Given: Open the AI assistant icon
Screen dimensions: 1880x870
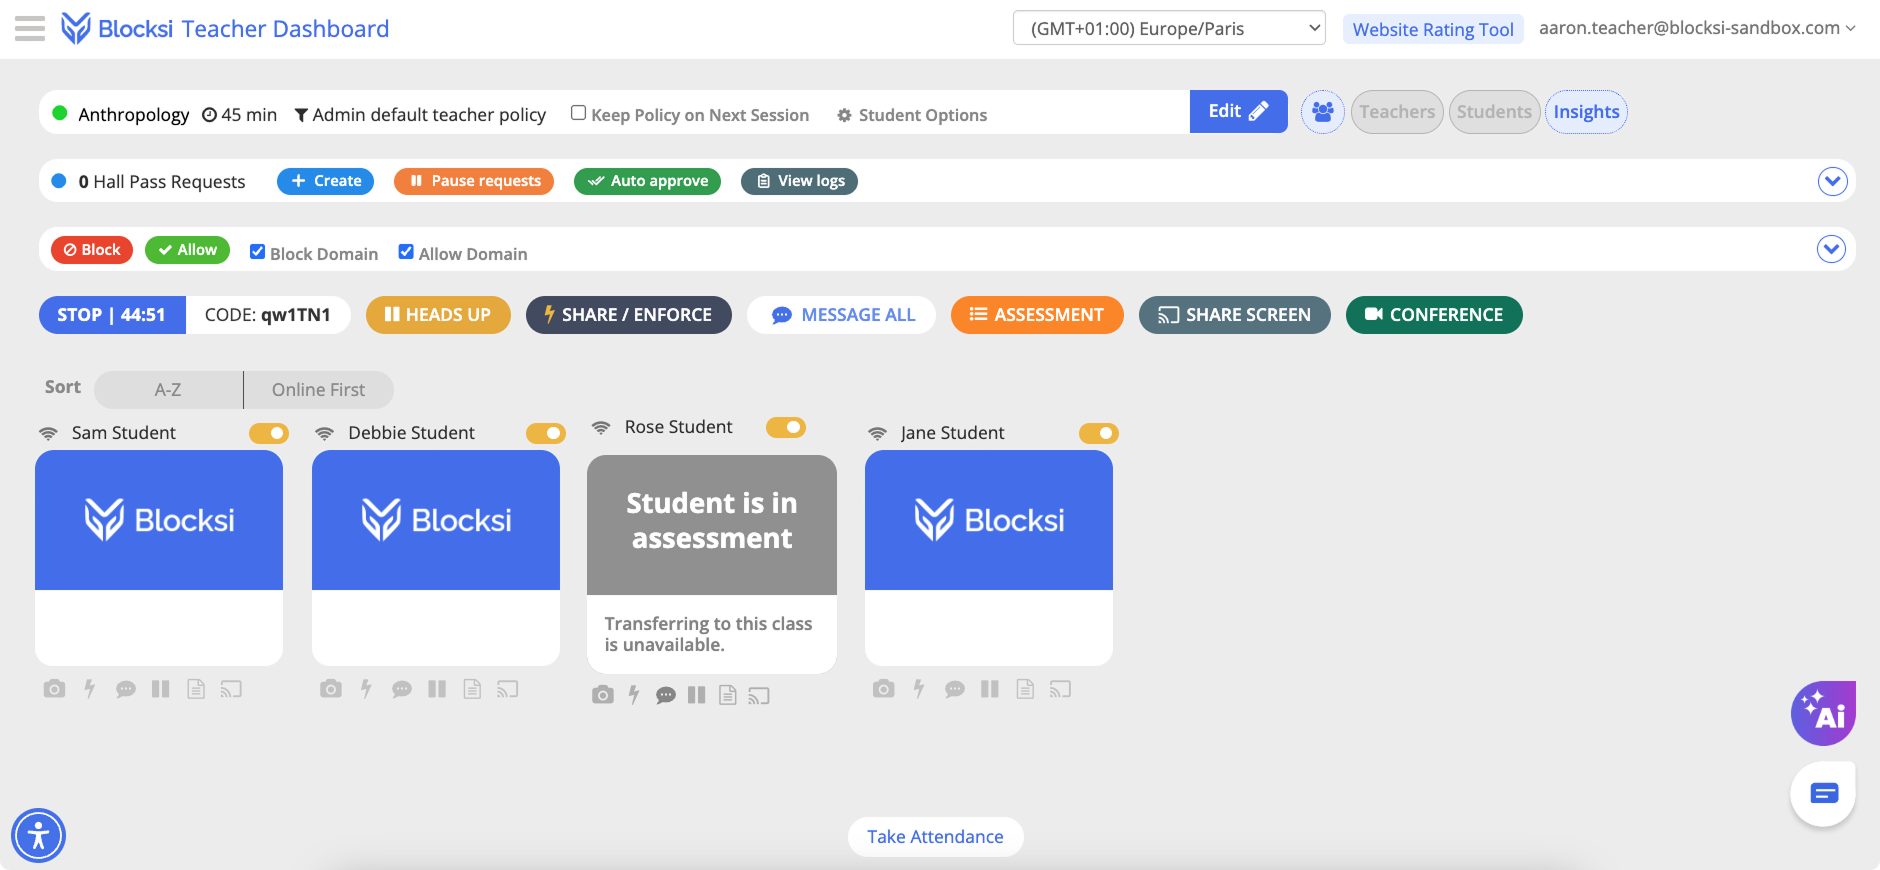Looking at the screenshot, I should click(1823, 713).
